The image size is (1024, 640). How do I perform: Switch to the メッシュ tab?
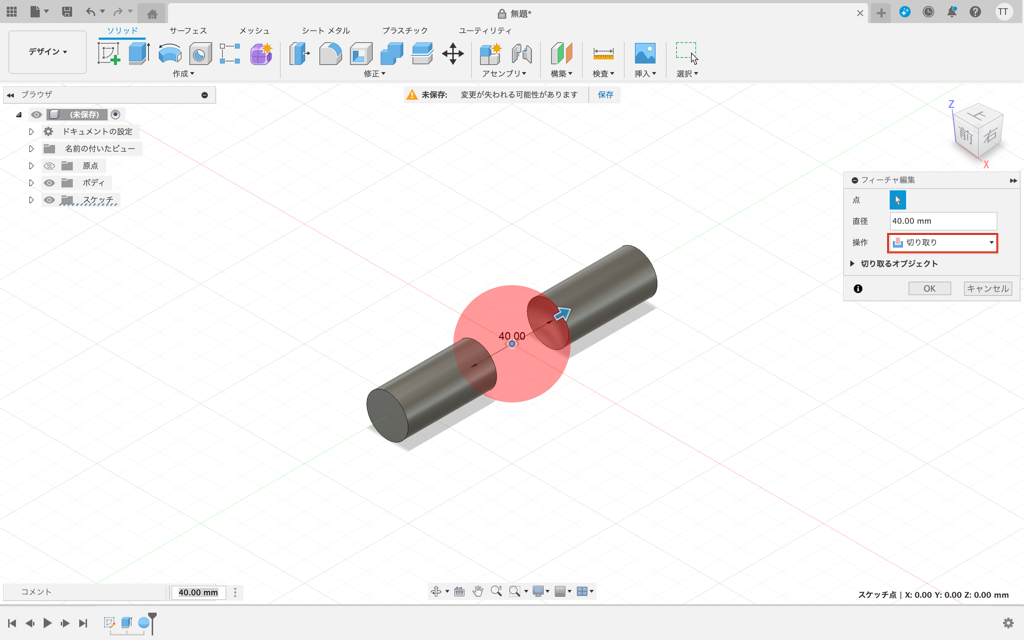tap(254, 31)
